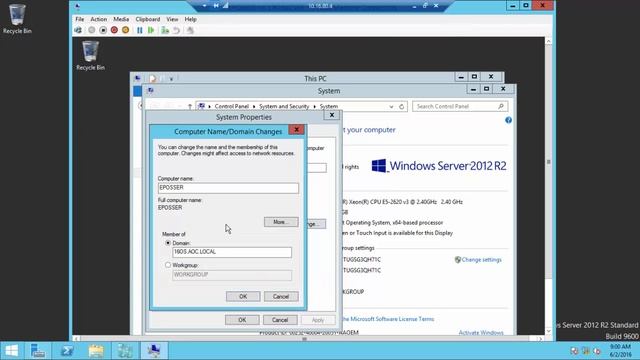This screenshot has width=640, height=360.
Task: Close the Computer Name/Domain Changes dialog
Action: 296,130
